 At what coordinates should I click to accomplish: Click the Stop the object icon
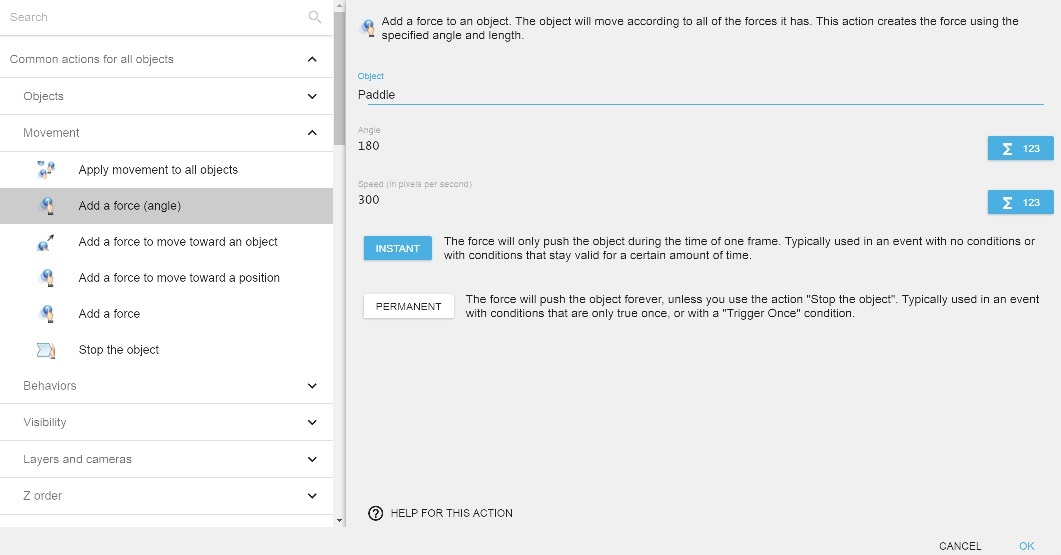[x=45, y=350]
